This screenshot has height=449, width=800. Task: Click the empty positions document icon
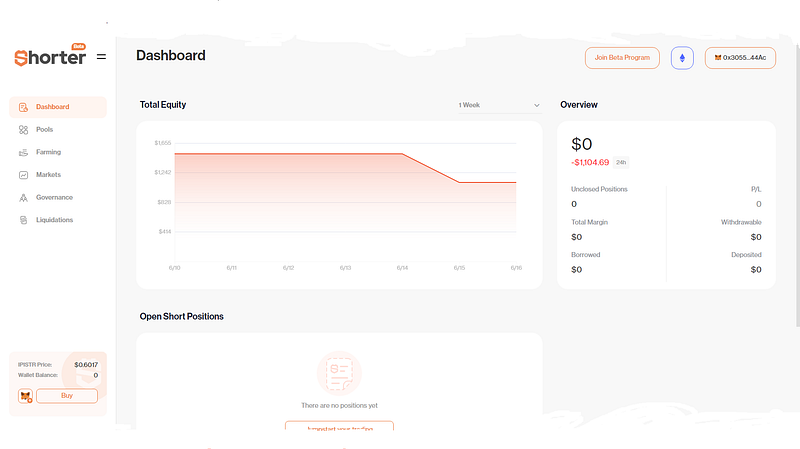[339, 374]
